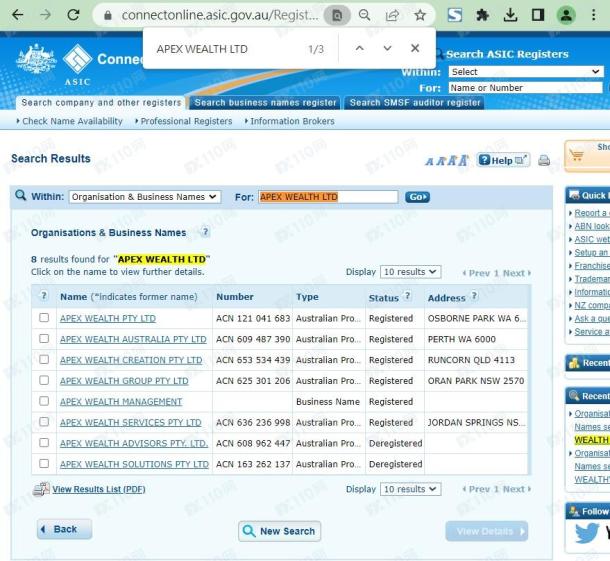Toggle the browser side panel icon

[538, 15]
